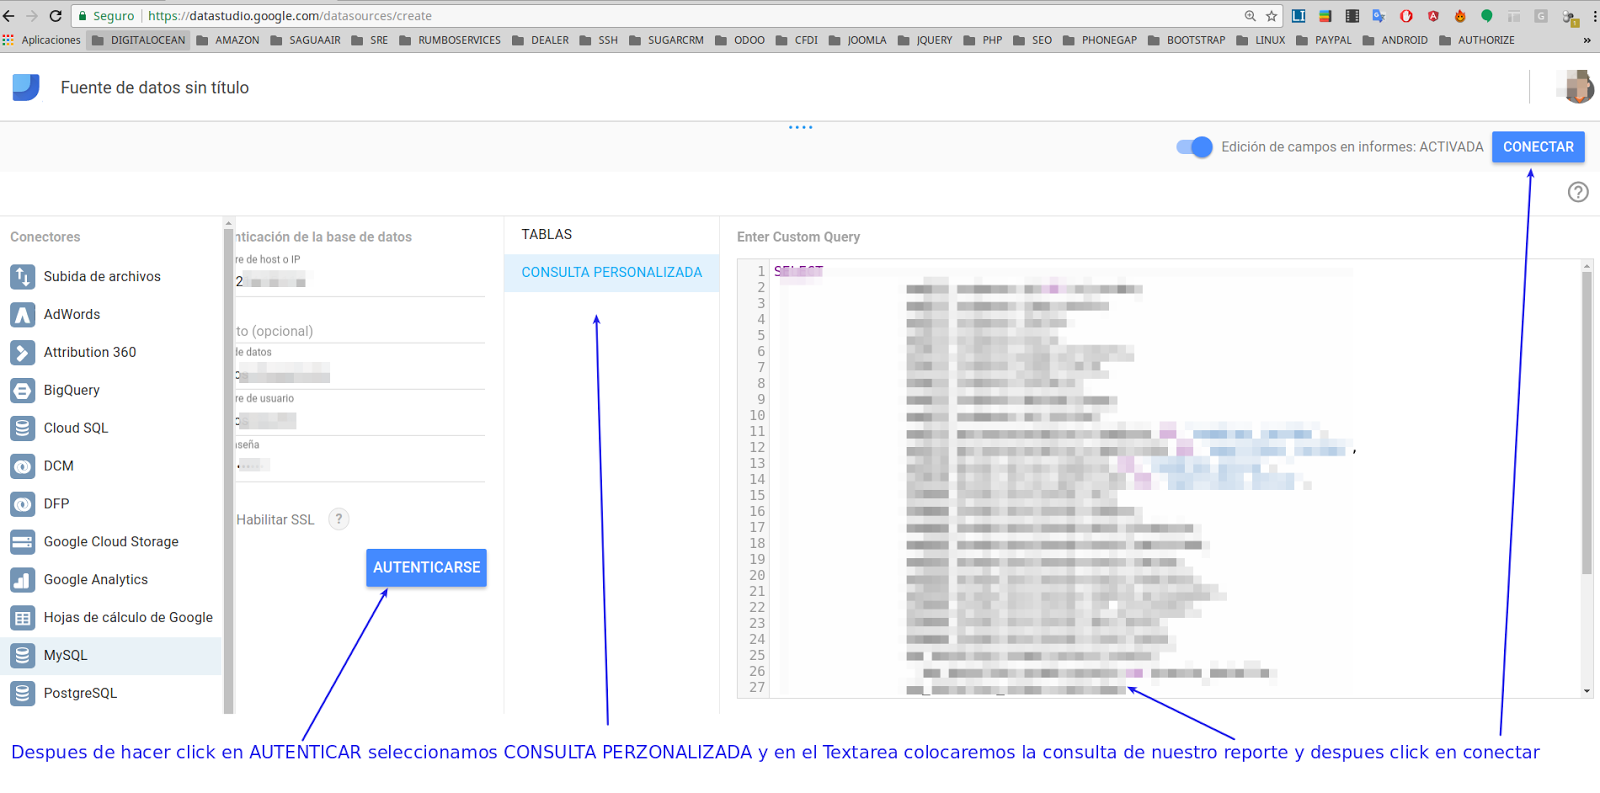1600x793 pixels.
Task: Expand the collapsed panel four-dots handle
Action: [x=800, y=127]
